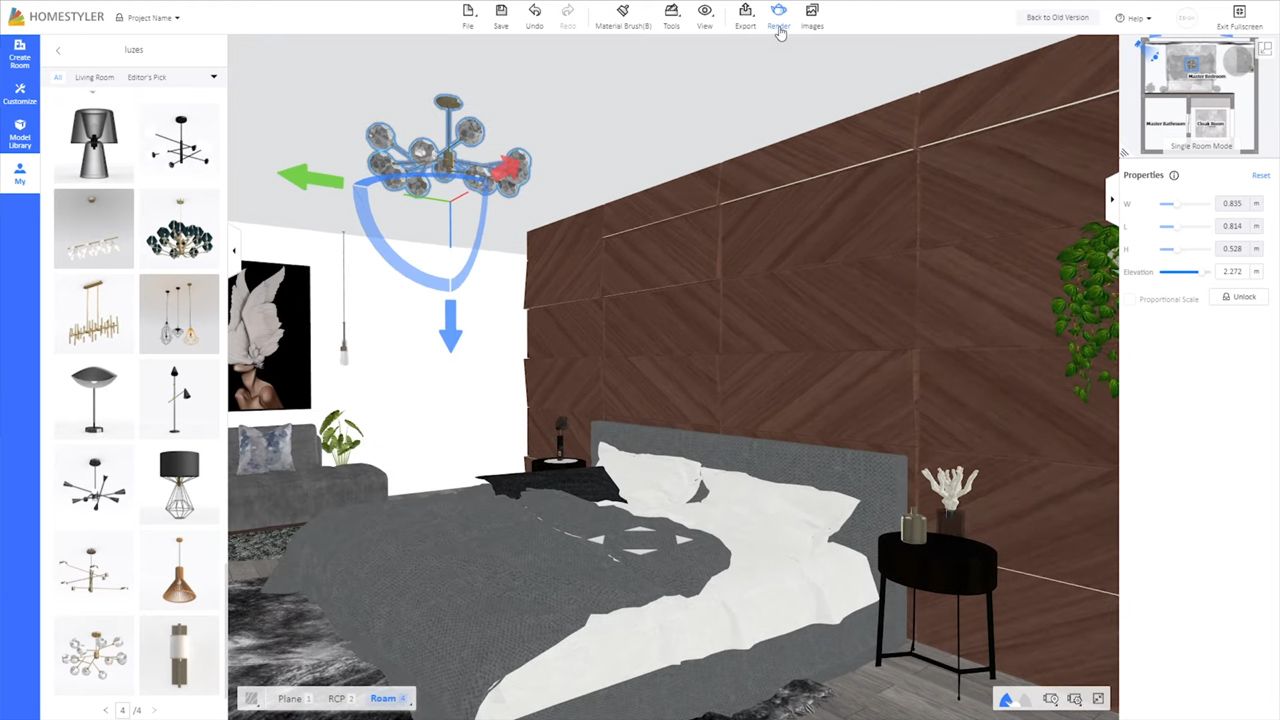
Task: Collapse the Properties panel arrow
Action: (1112, 200)
